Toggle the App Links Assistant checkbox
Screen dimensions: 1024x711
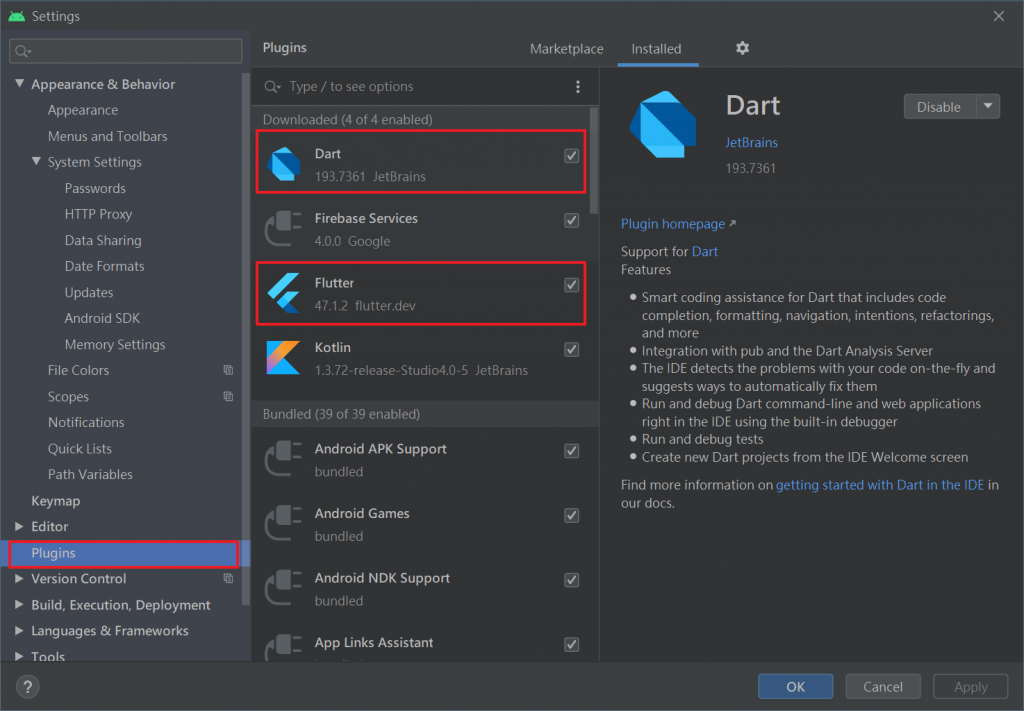[571, 644]
